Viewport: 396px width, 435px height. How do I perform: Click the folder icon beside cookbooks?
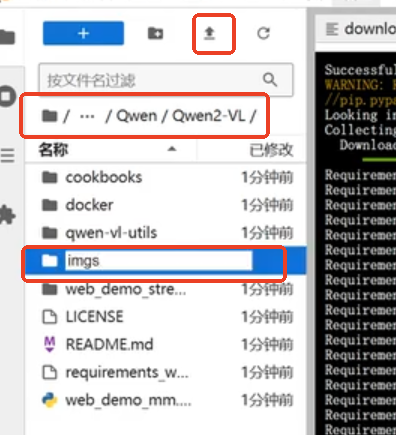(x=50, y=177)
